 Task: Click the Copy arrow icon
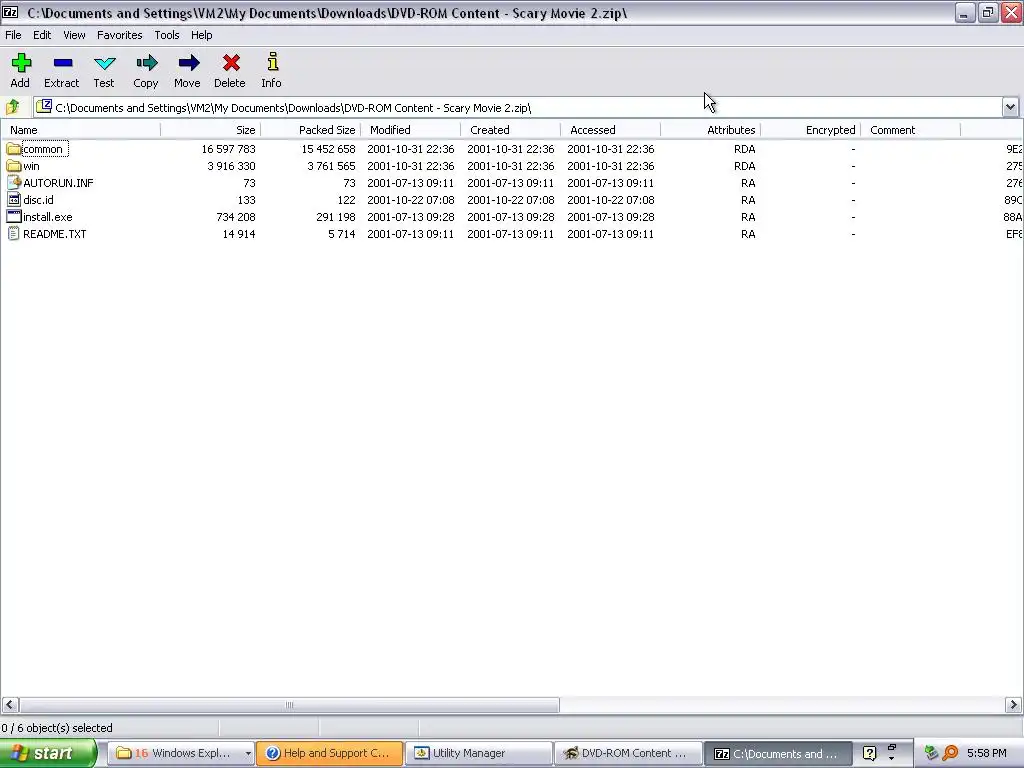point(147,63)
